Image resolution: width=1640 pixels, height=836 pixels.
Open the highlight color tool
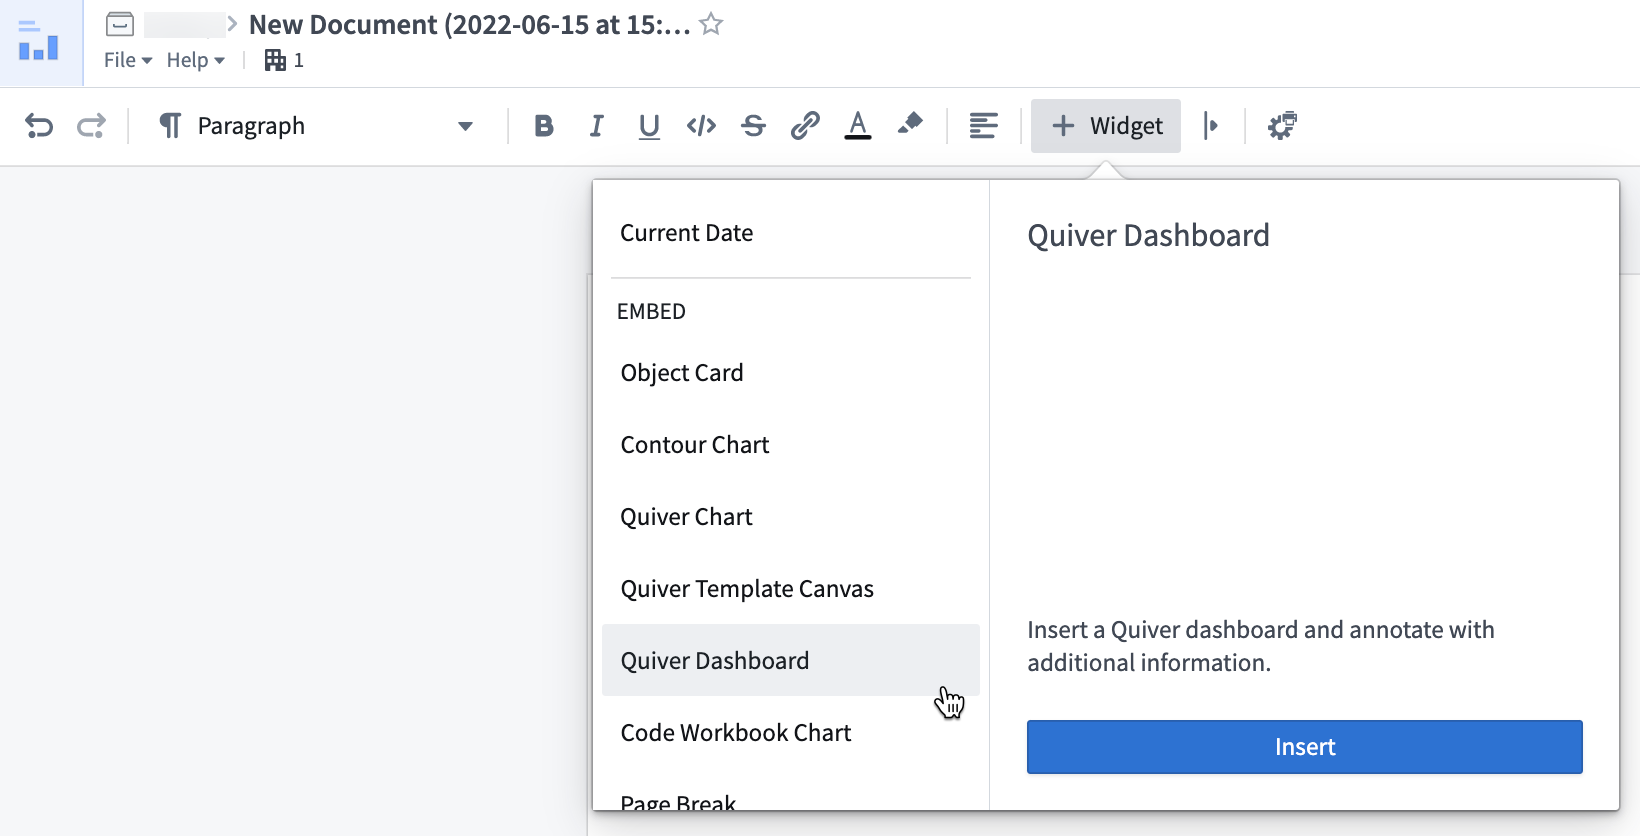pyautogui.click(x=910, y=124)
